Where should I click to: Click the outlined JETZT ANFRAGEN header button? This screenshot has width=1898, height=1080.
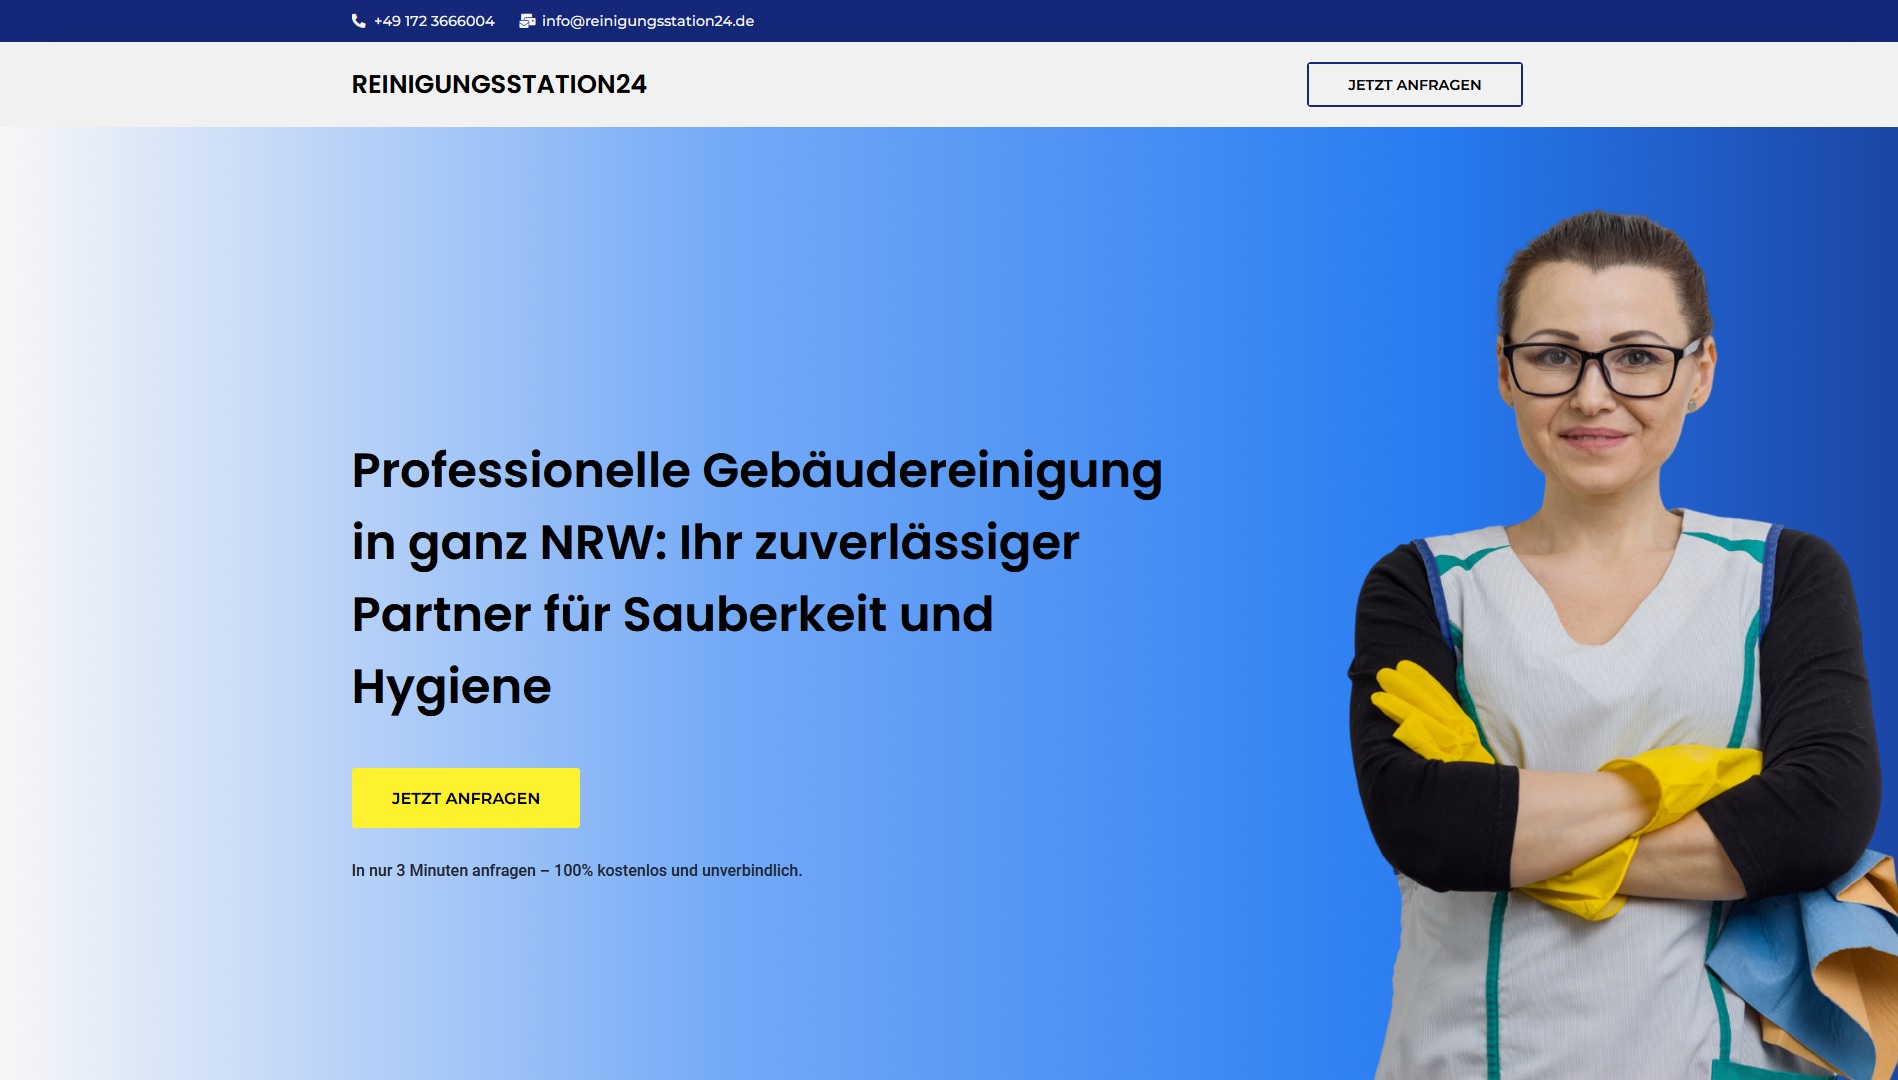1414,85
